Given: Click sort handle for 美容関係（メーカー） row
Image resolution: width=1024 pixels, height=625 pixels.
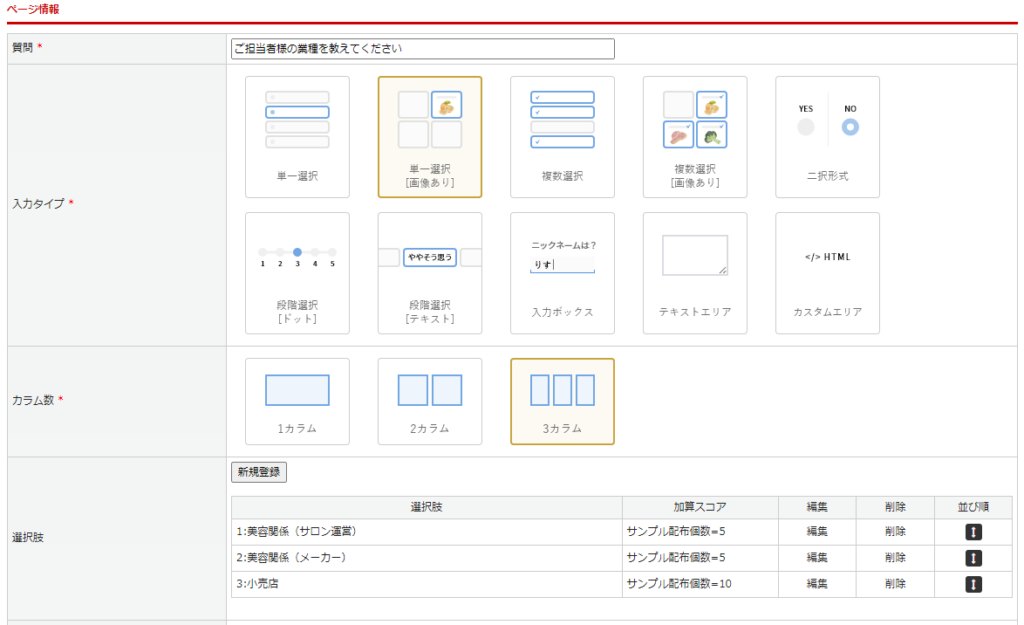Looking at the screenshot, I should click(974, 558).
